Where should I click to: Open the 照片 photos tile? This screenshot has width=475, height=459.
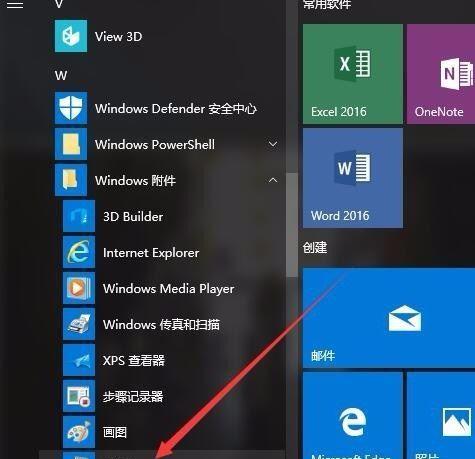pyautogui.click(x=441, y=416)
